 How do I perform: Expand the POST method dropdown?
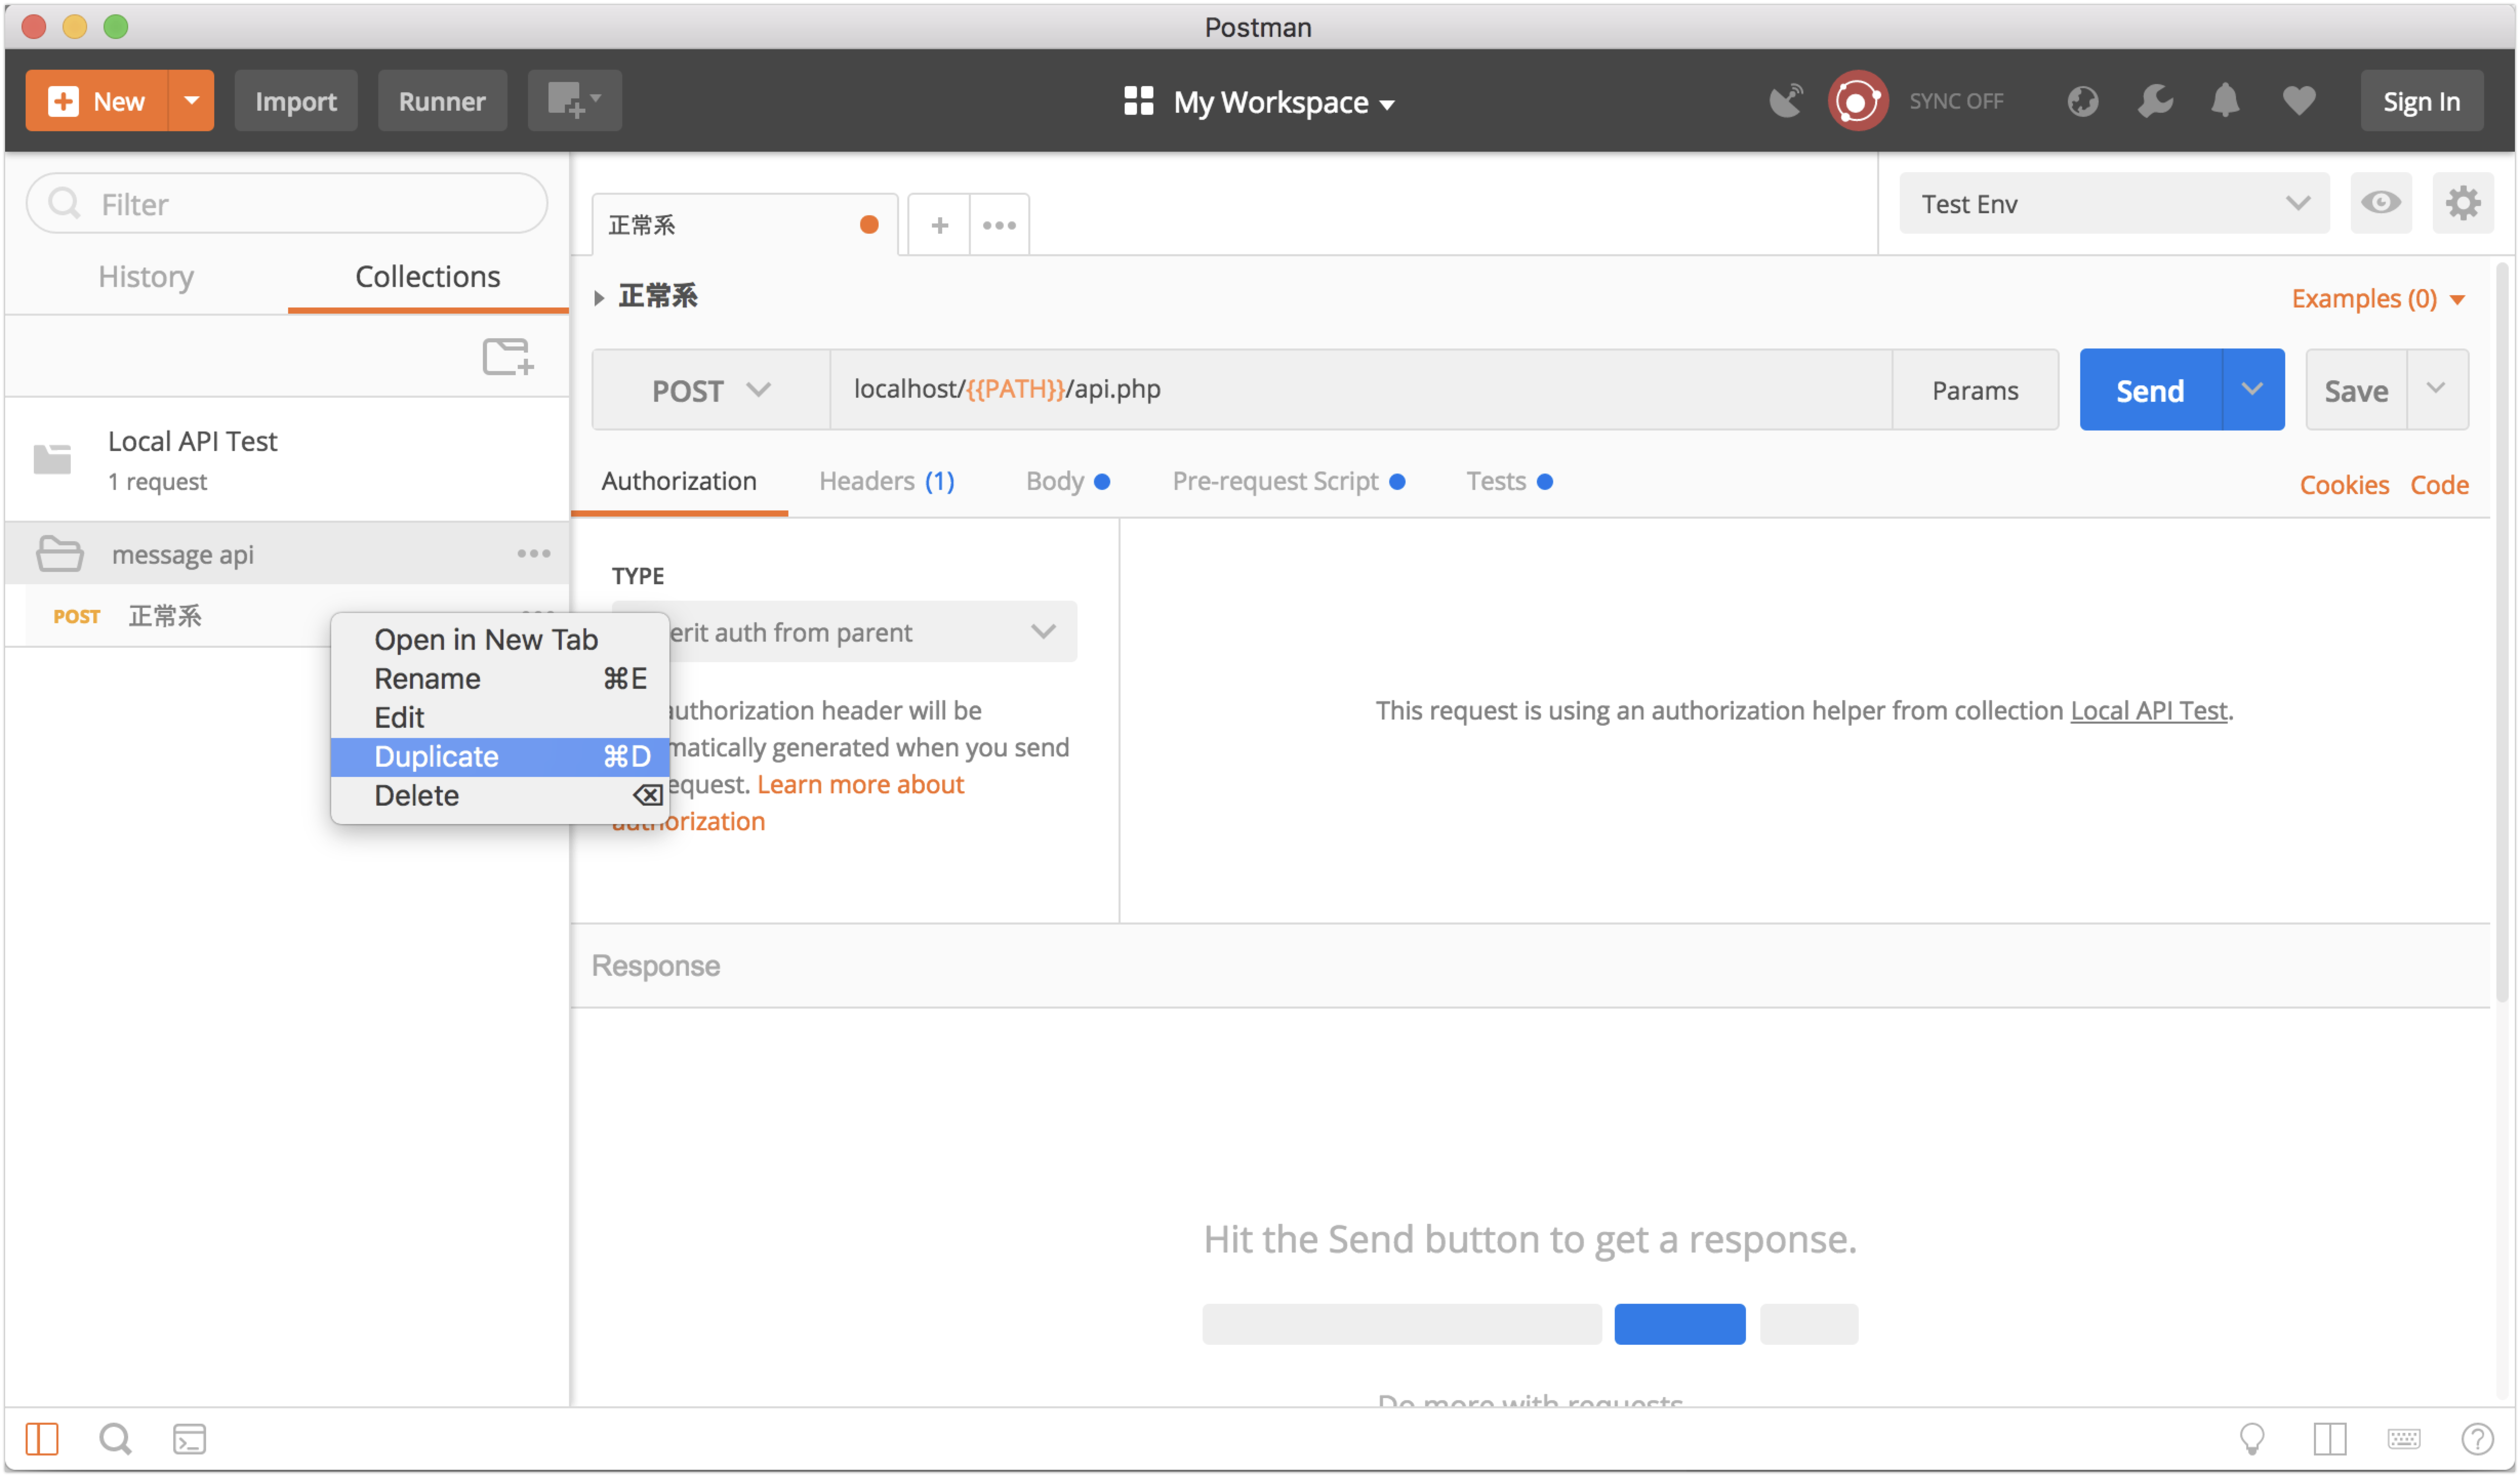[711, 390]
